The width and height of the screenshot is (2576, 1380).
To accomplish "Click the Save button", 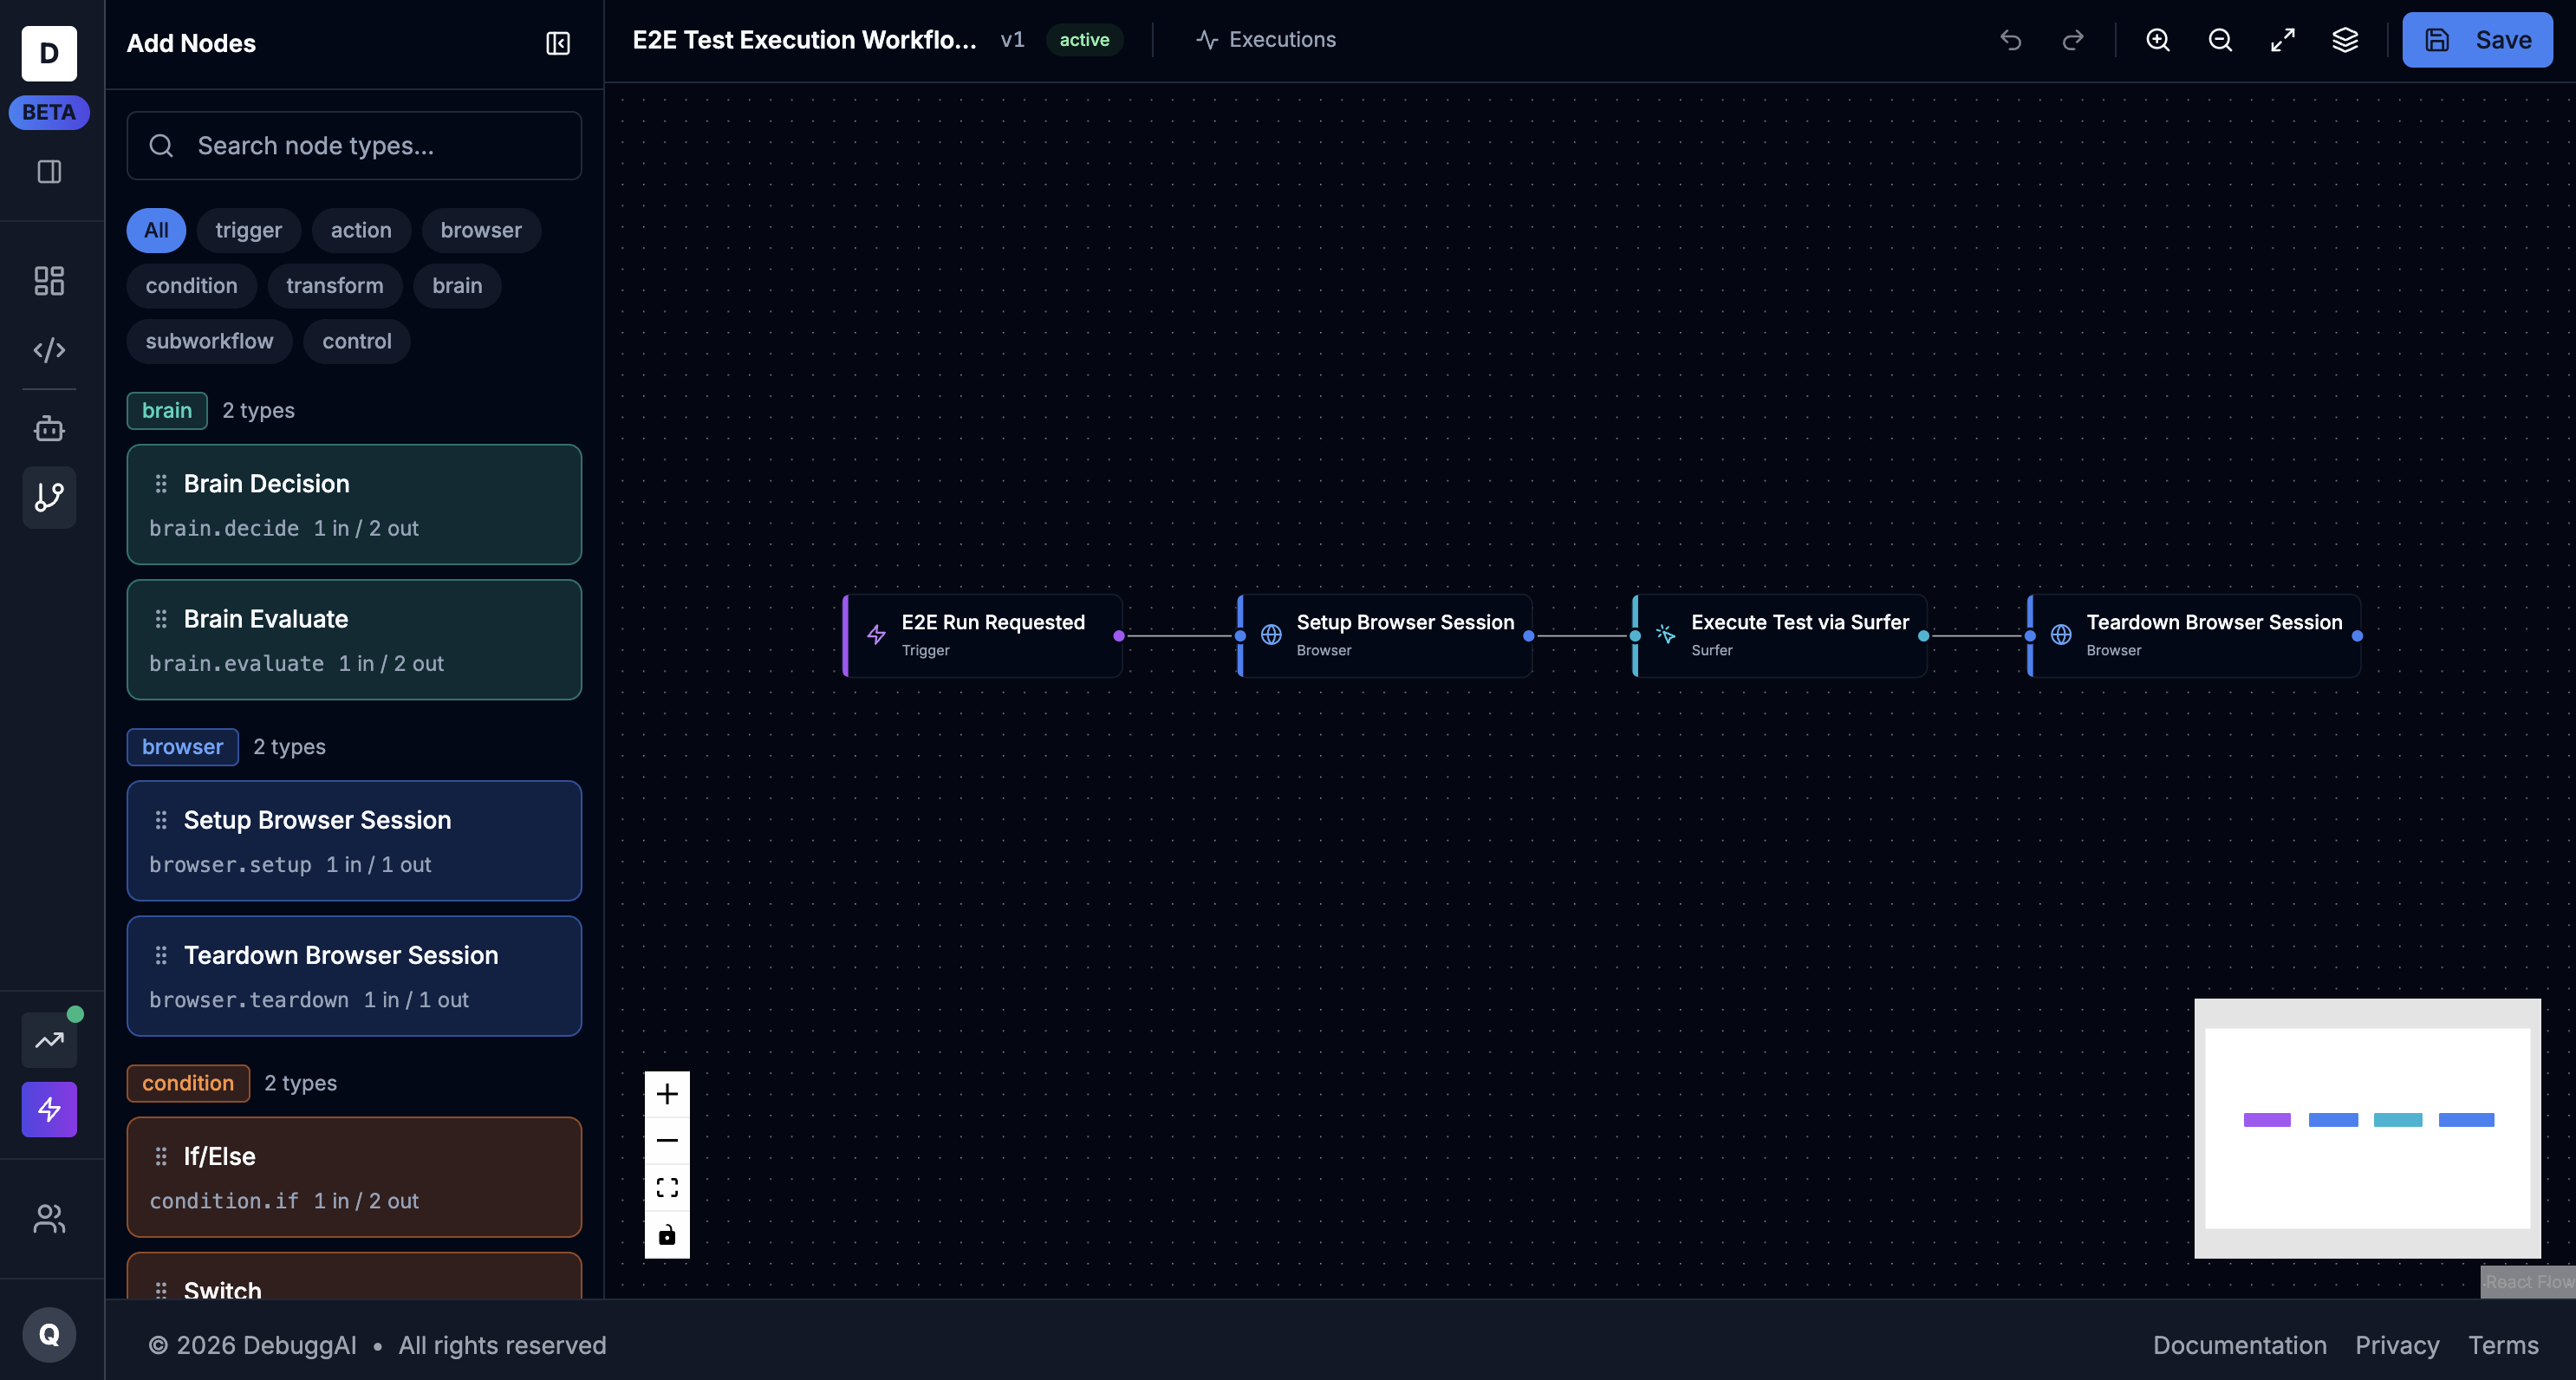I will click(x=2477, y=40).
